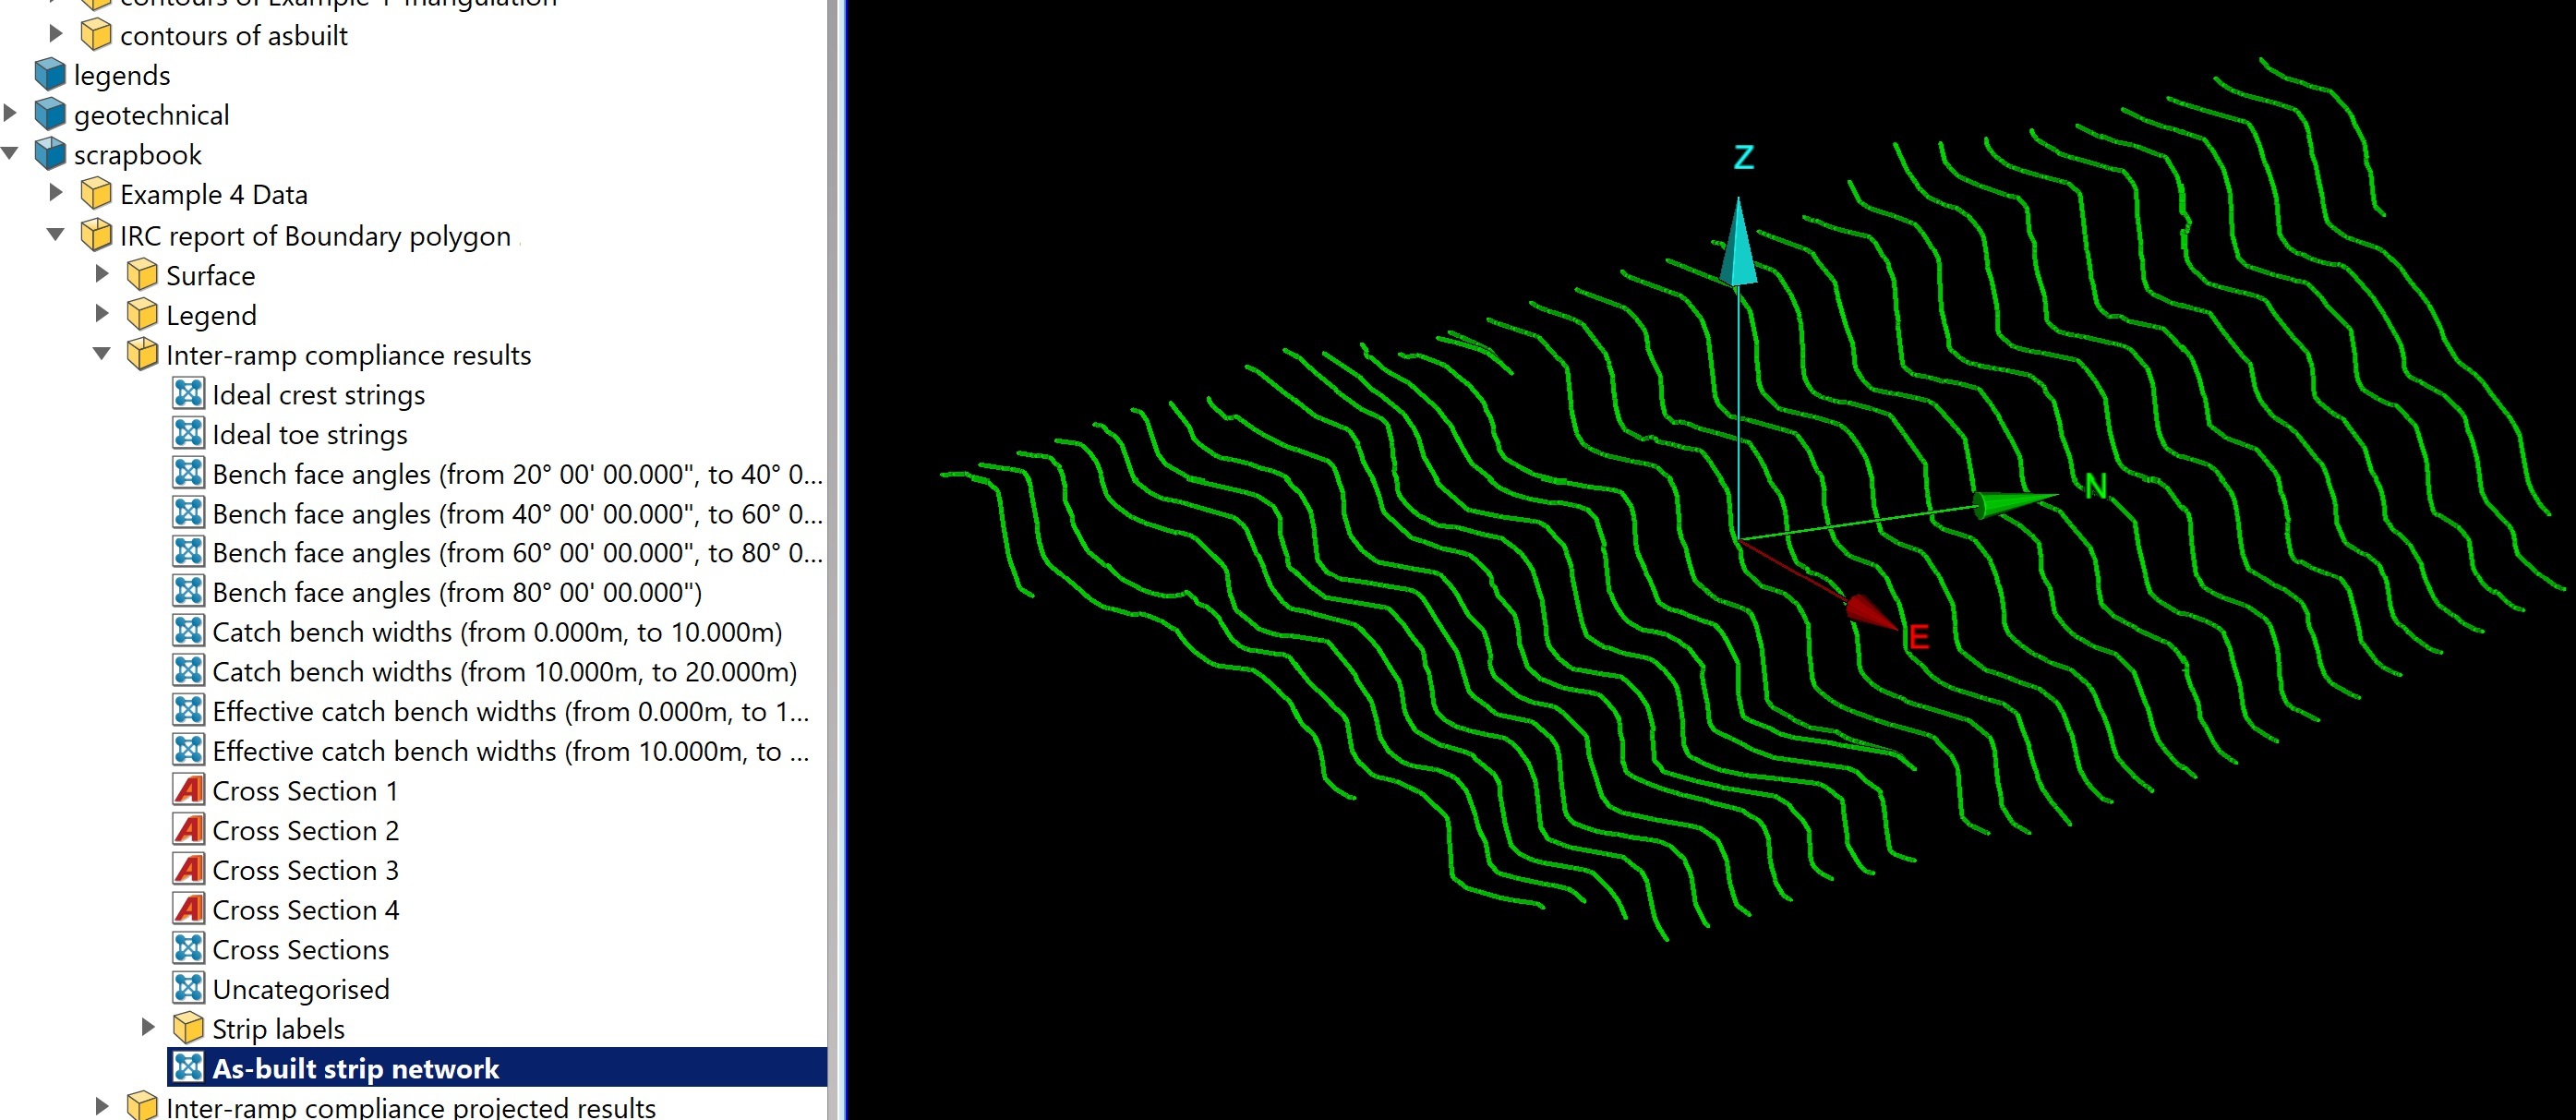Viewport: 2576px width, 1120px height.
Task: Select Cross Sections network item
Action: click(300, 949)
